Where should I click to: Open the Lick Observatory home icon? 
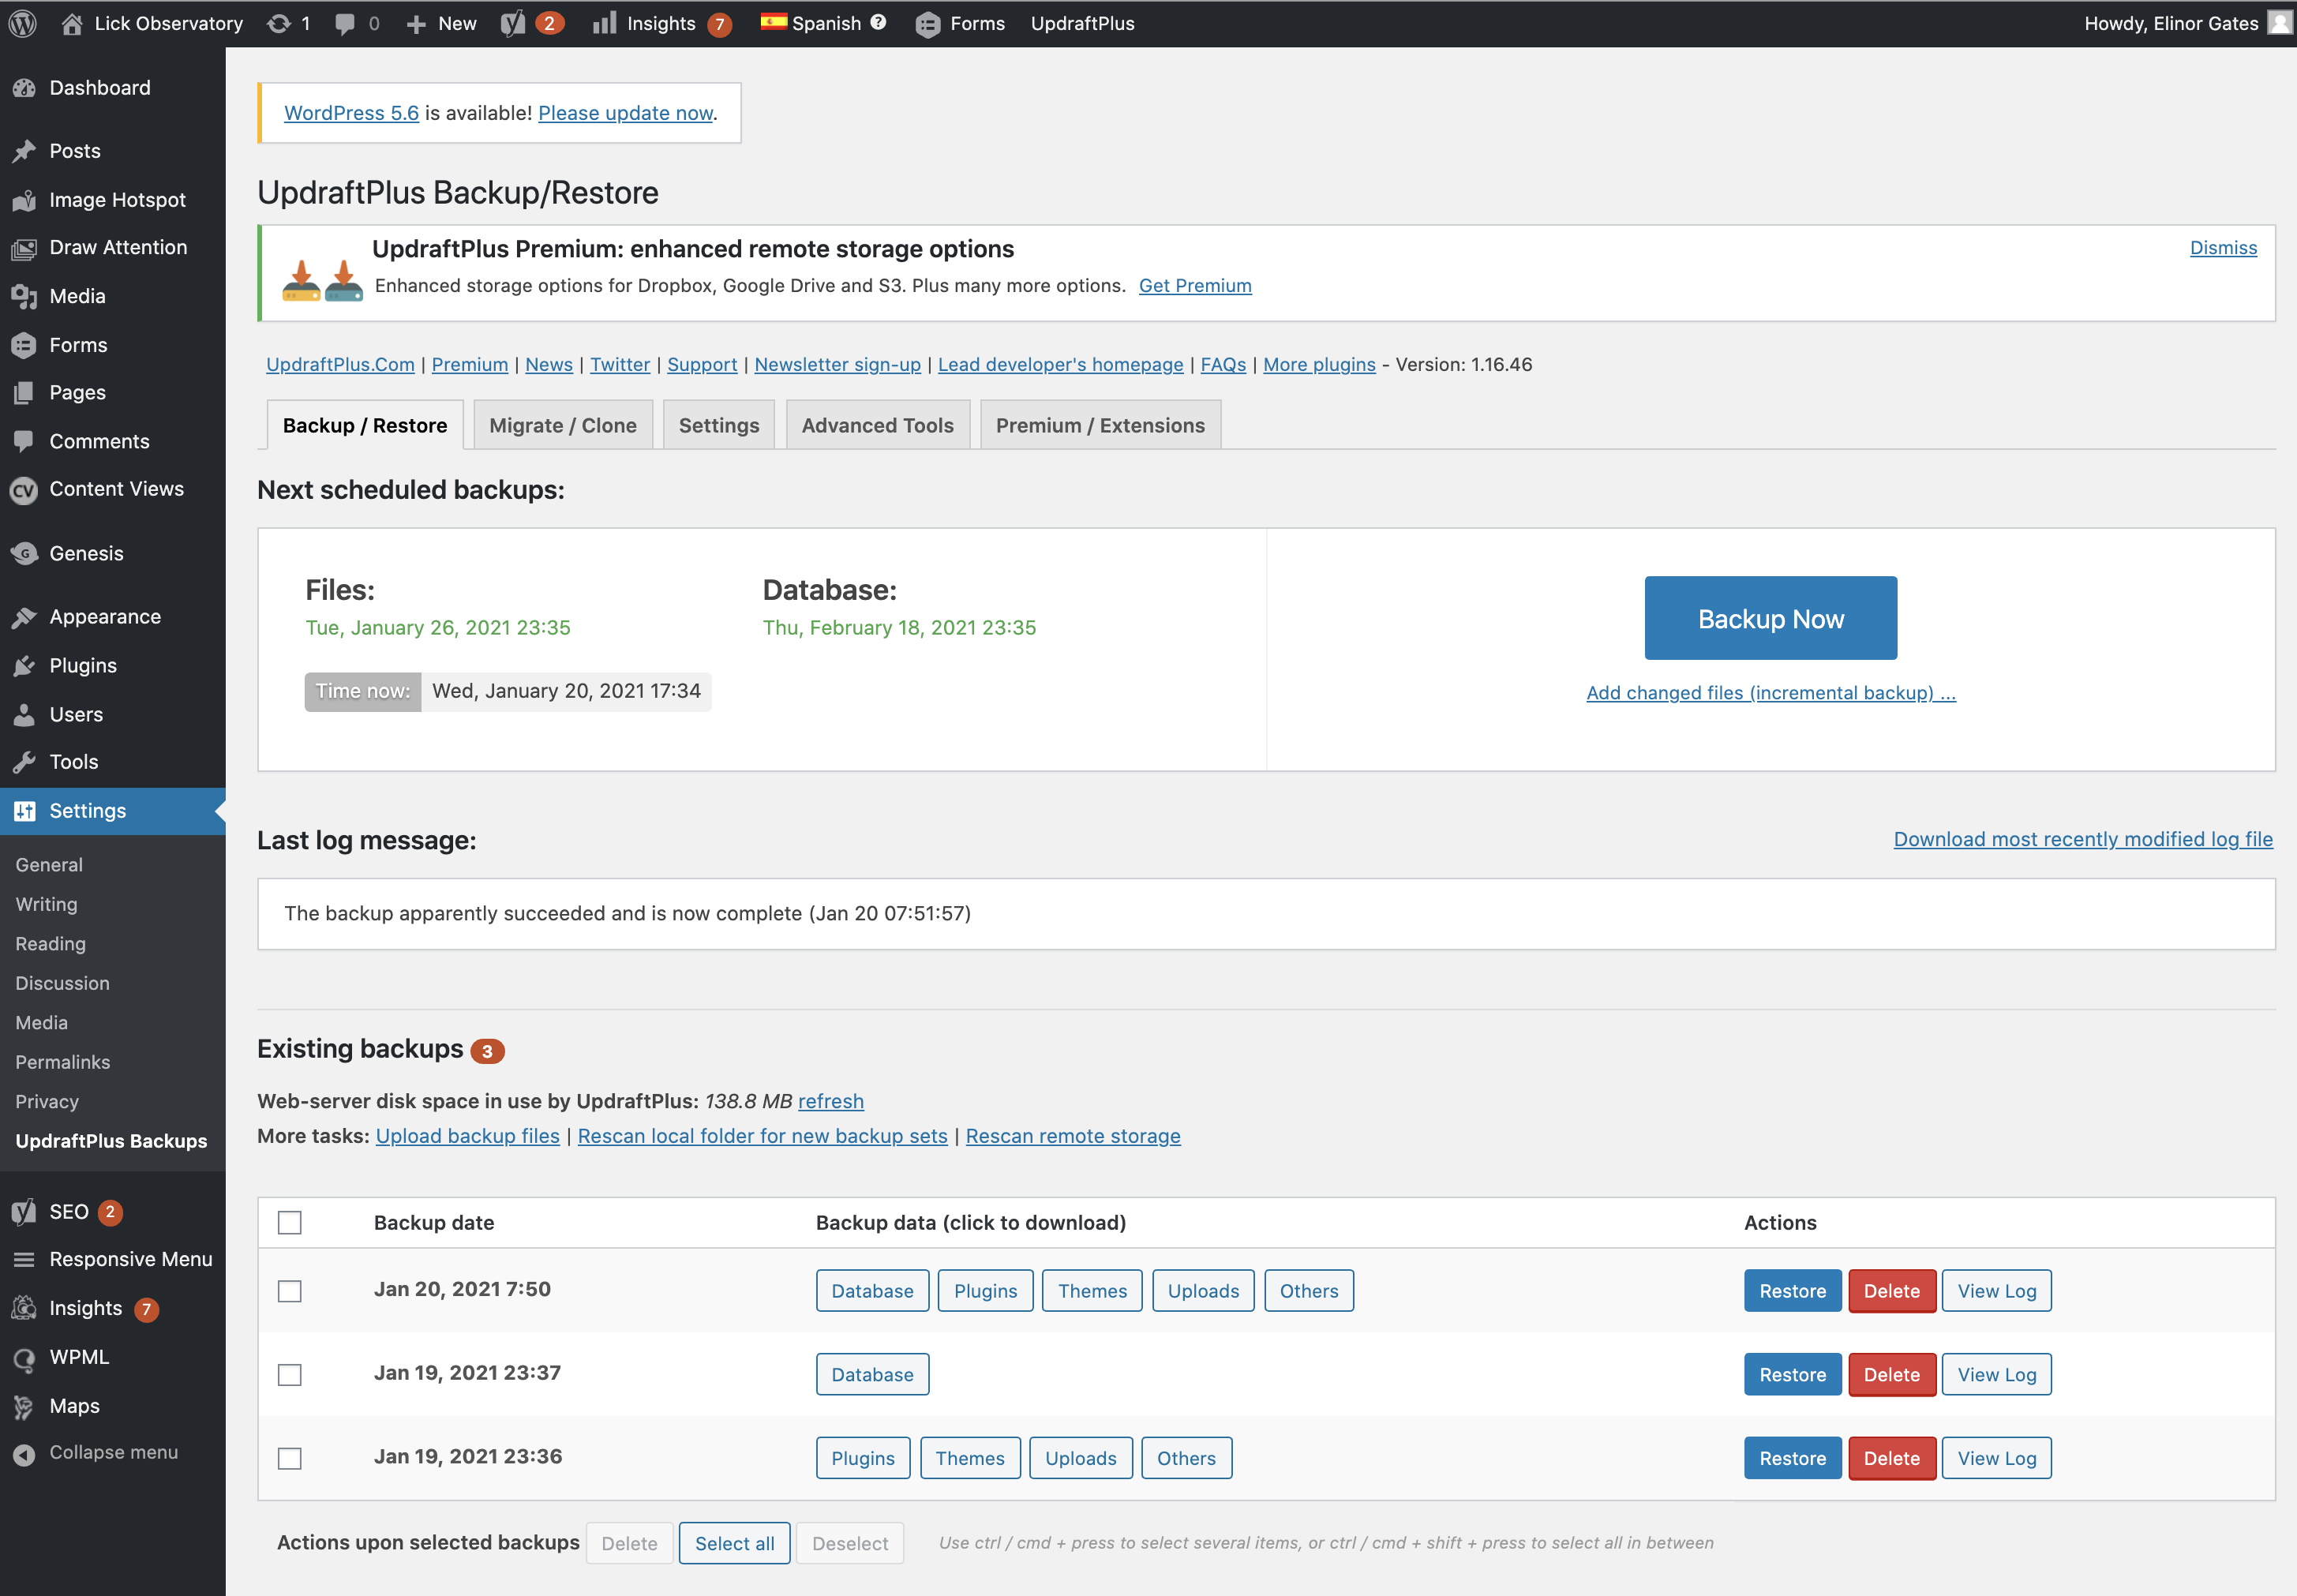pos(72,23)
